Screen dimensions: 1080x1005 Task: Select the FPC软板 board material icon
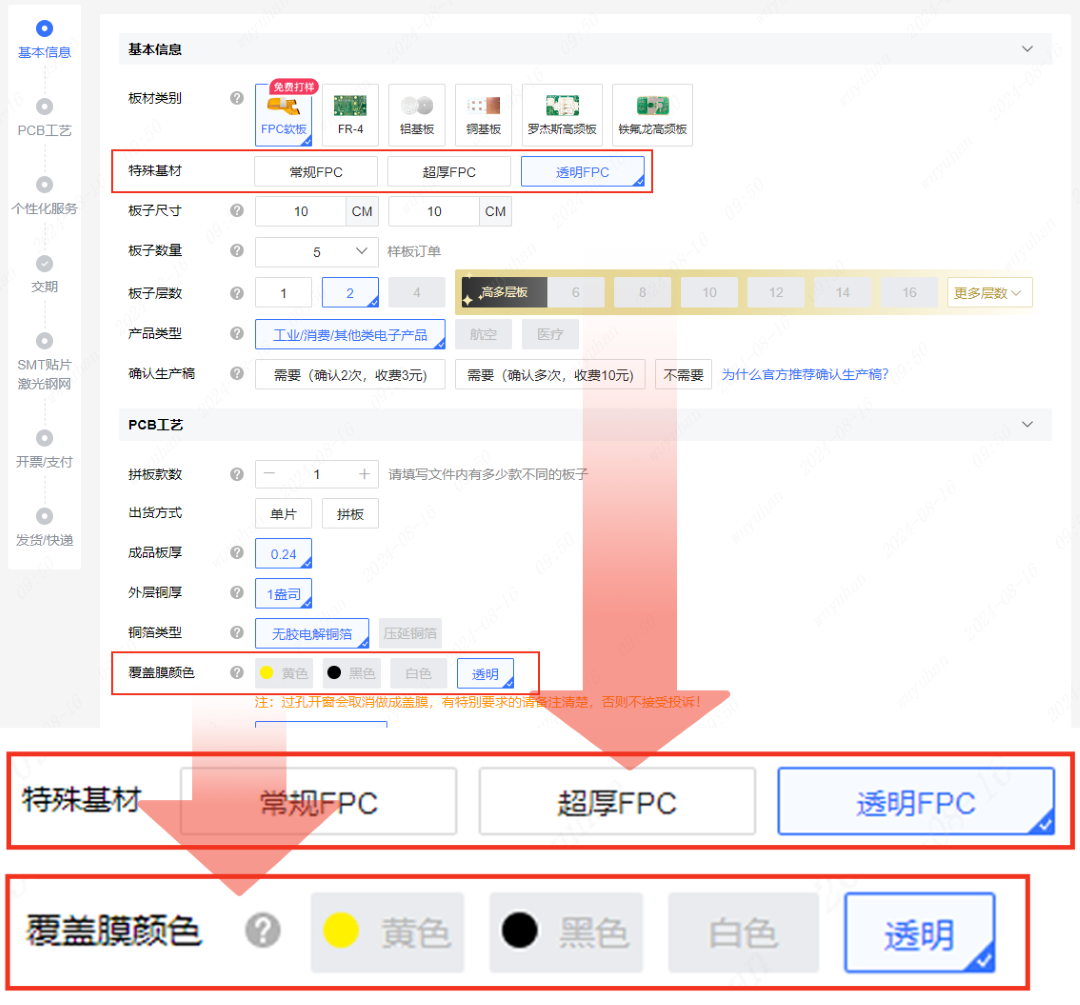pyautogui.click(x=283, y=114)
